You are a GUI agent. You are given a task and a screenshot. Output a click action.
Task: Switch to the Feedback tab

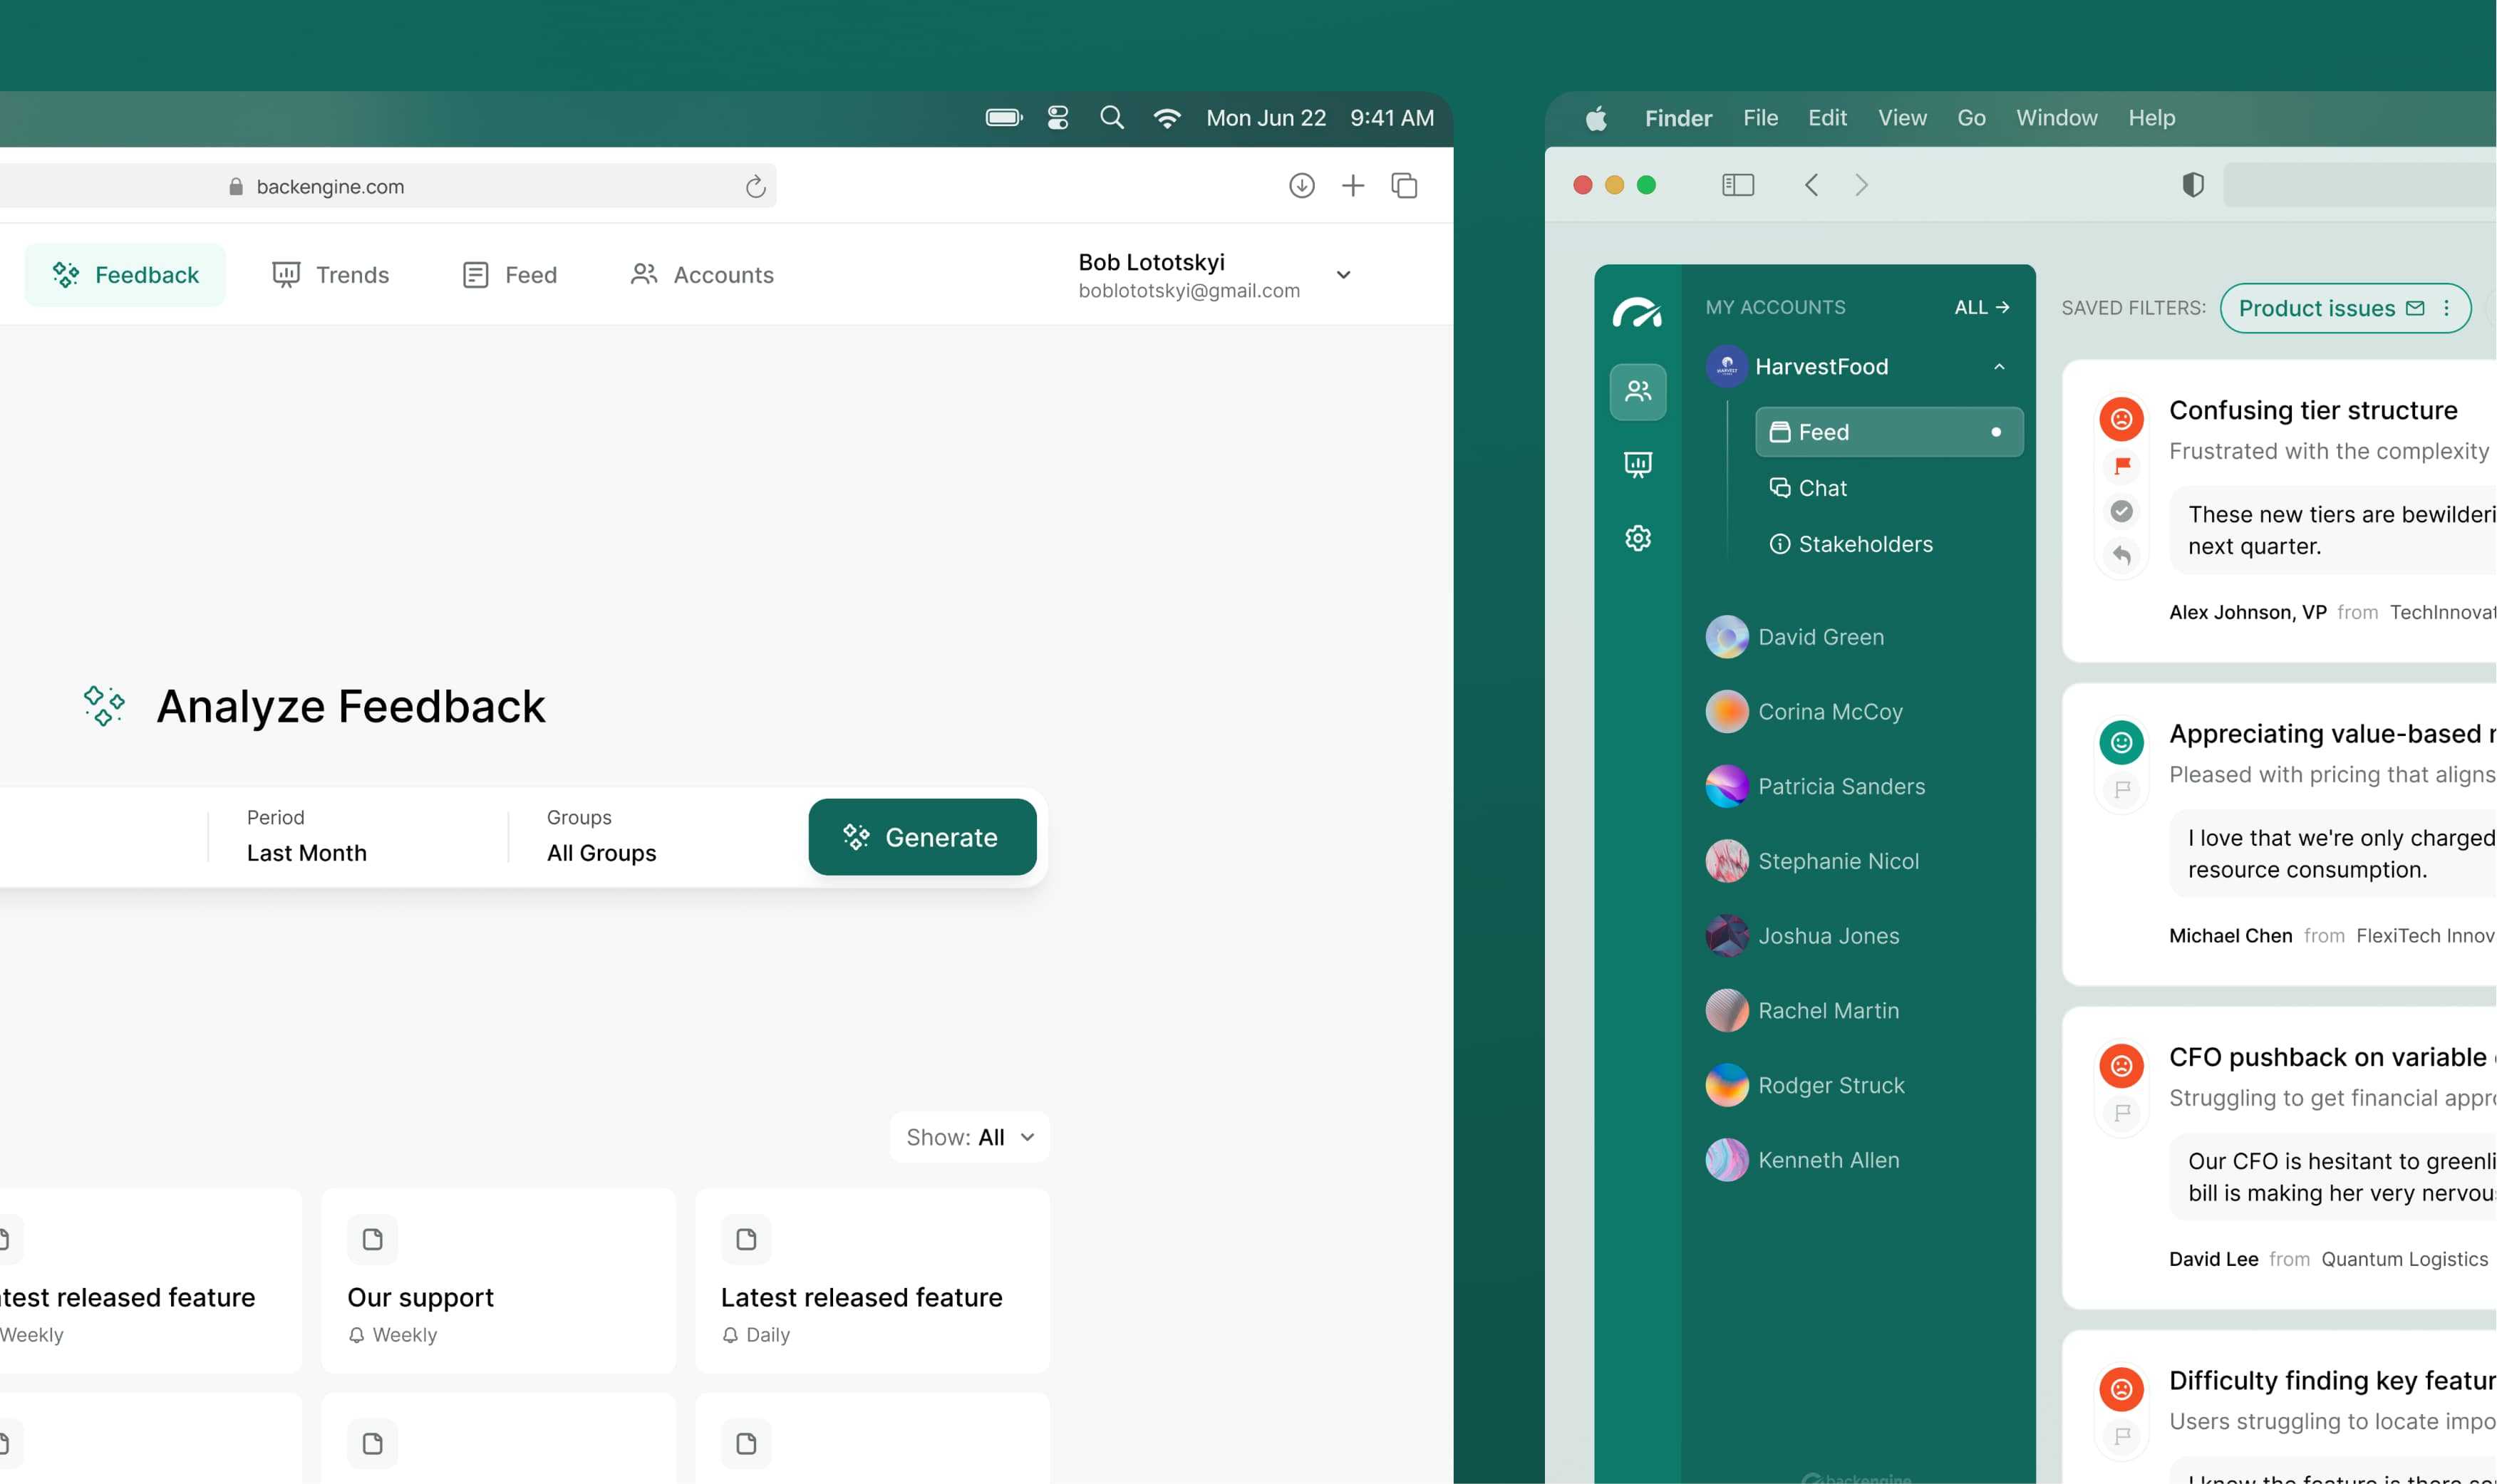(x=126, y=275)
